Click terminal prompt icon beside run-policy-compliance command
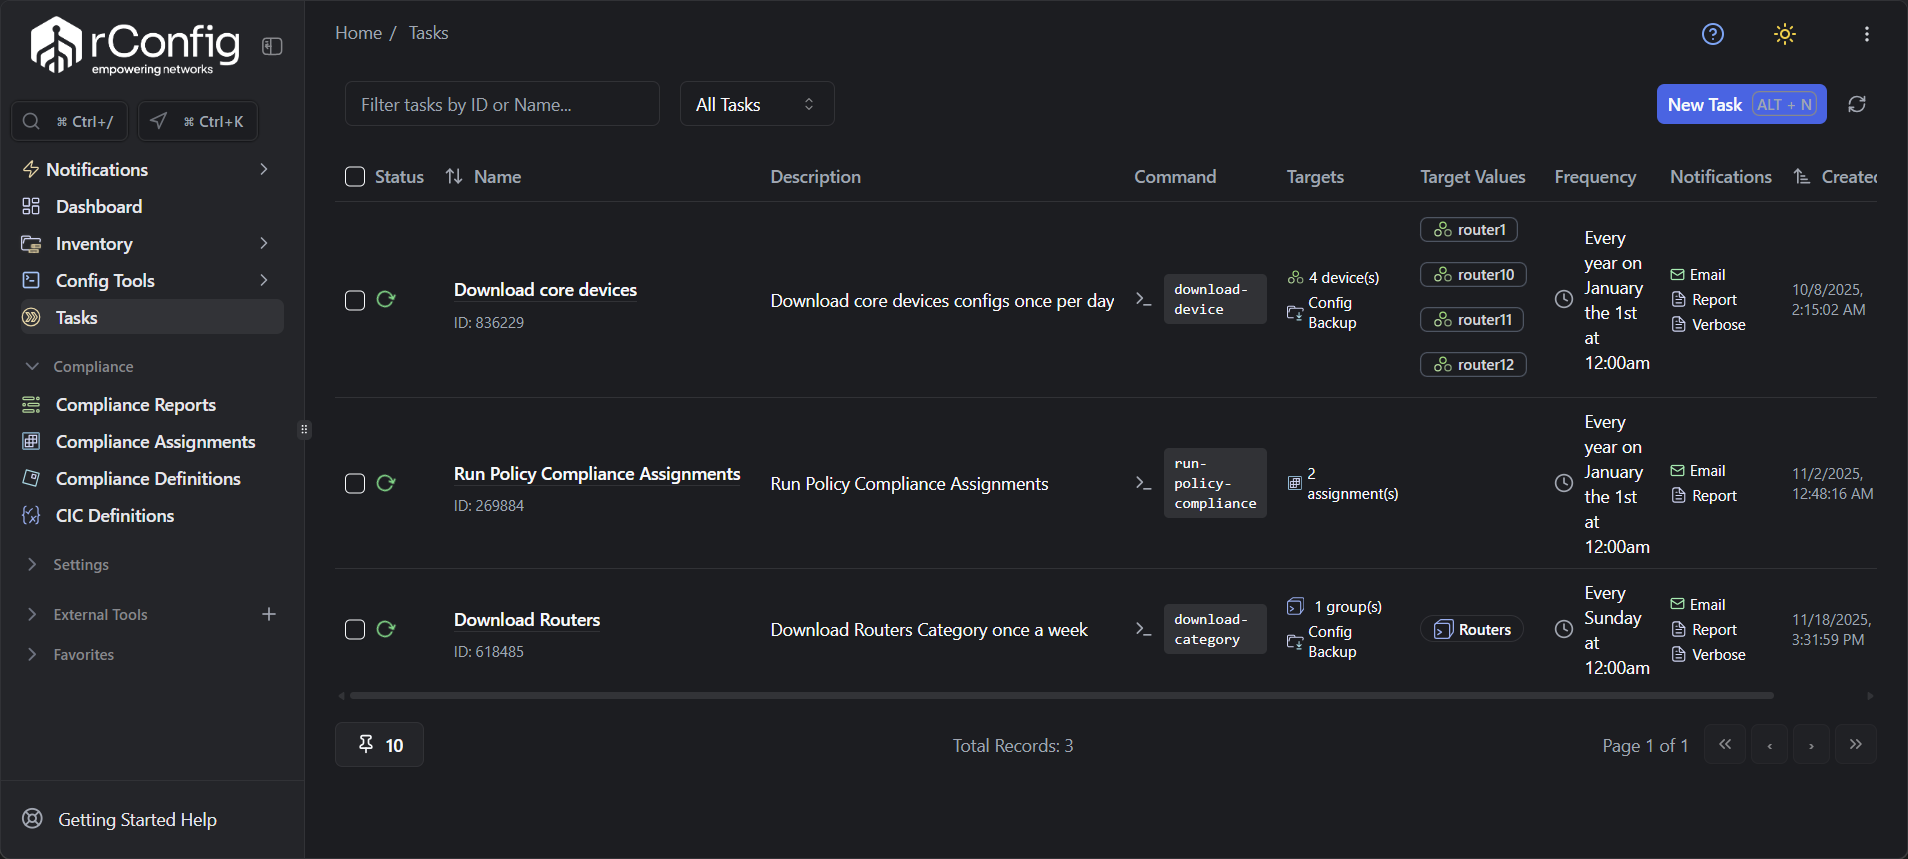 click(x=1144, y=483)
